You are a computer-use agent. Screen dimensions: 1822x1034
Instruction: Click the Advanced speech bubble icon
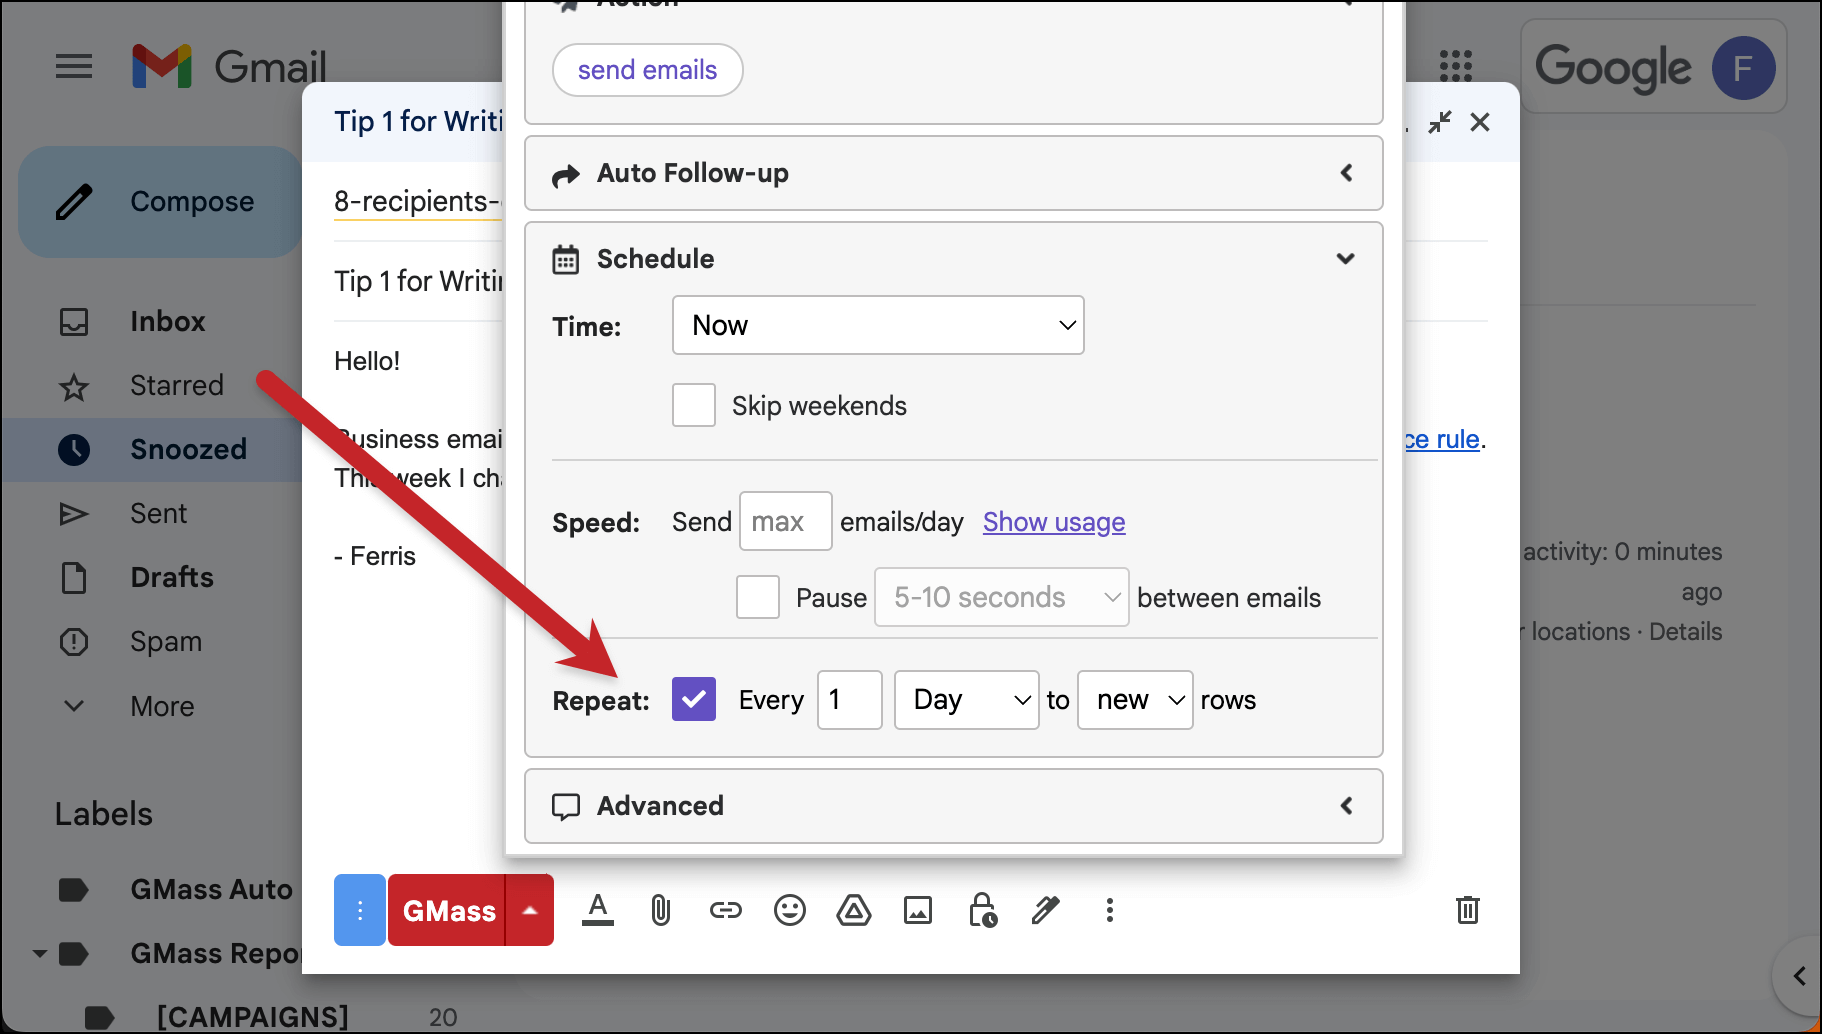[x=566, y=807]
